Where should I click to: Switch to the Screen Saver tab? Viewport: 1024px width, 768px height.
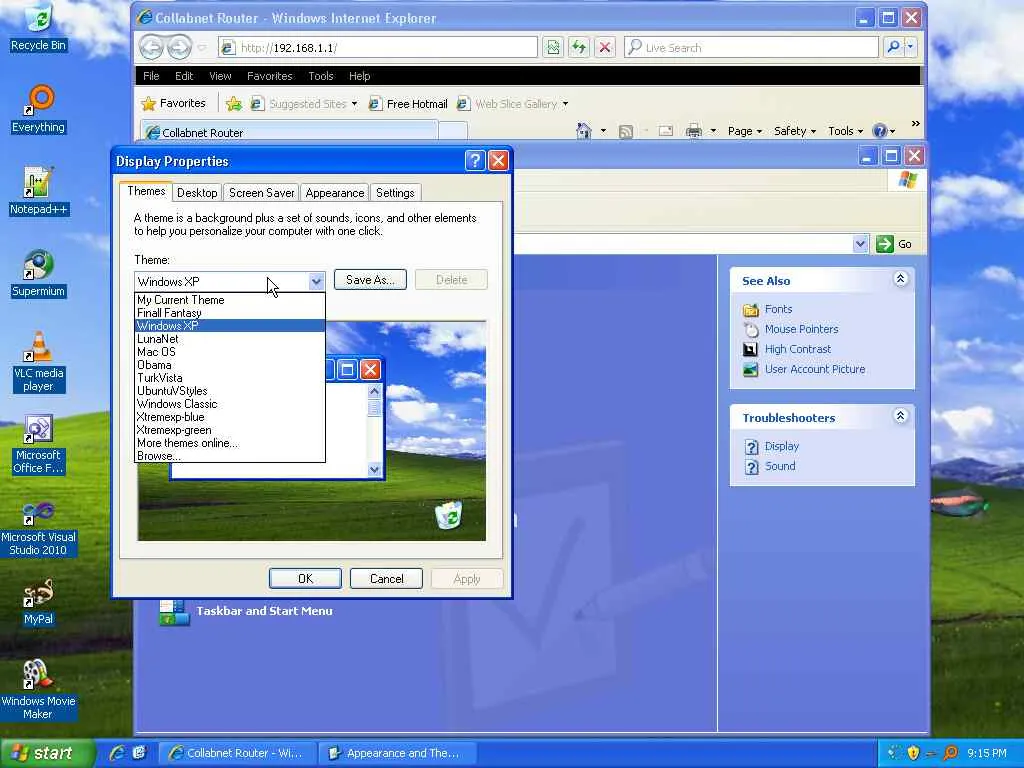[x=261, y=193]
